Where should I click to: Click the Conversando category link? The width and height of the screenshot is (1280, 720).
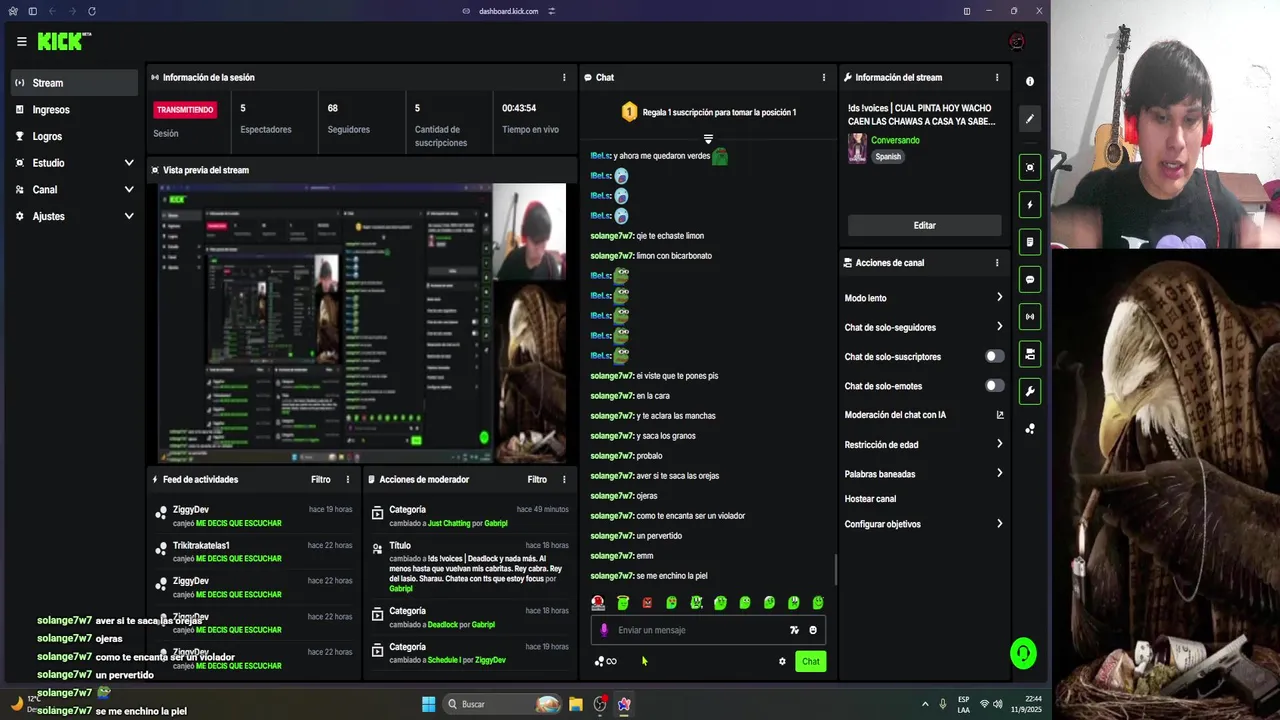895,140
